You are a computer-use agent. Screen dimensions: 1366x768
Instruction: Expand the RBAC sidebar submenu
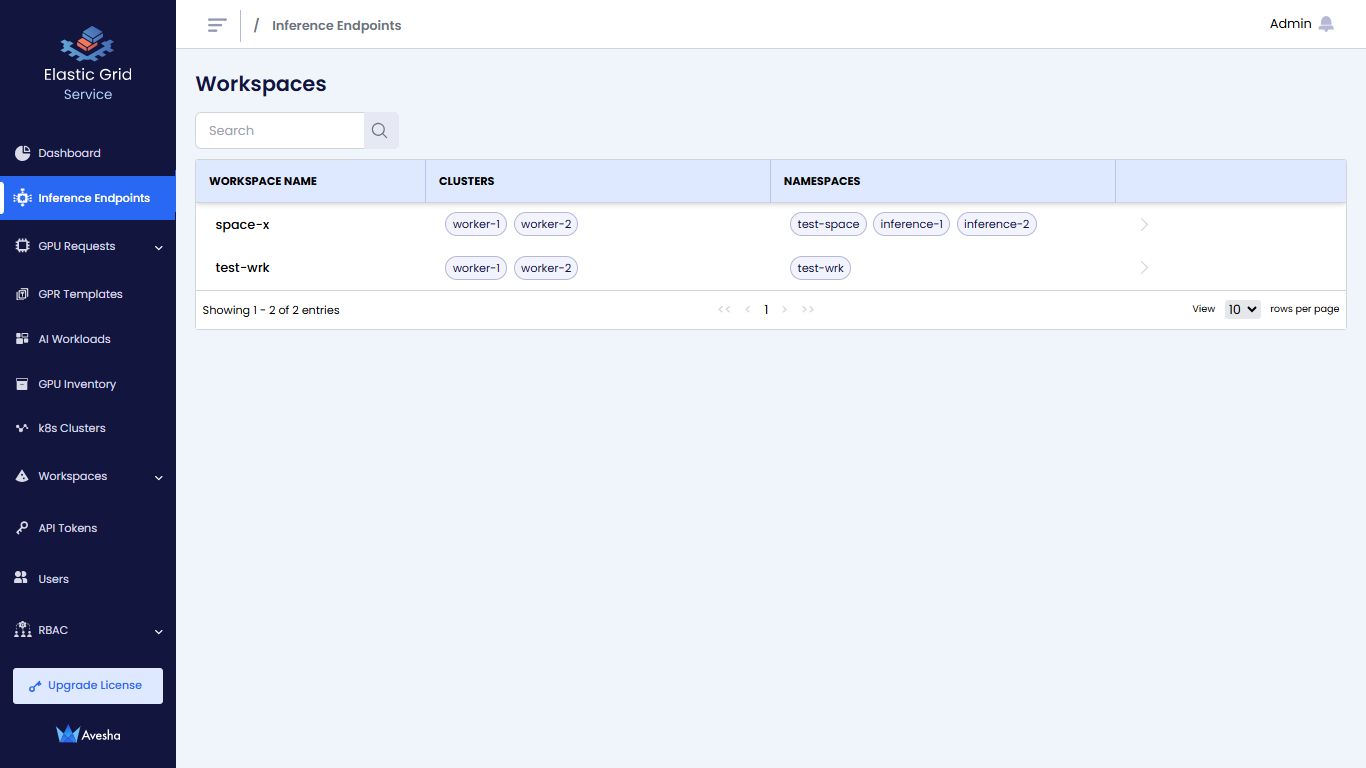point(159,631)
